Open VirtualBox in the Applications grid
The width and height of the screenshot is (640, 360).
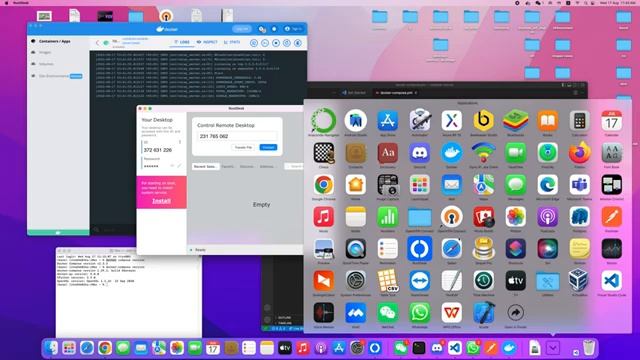(580, 281)
